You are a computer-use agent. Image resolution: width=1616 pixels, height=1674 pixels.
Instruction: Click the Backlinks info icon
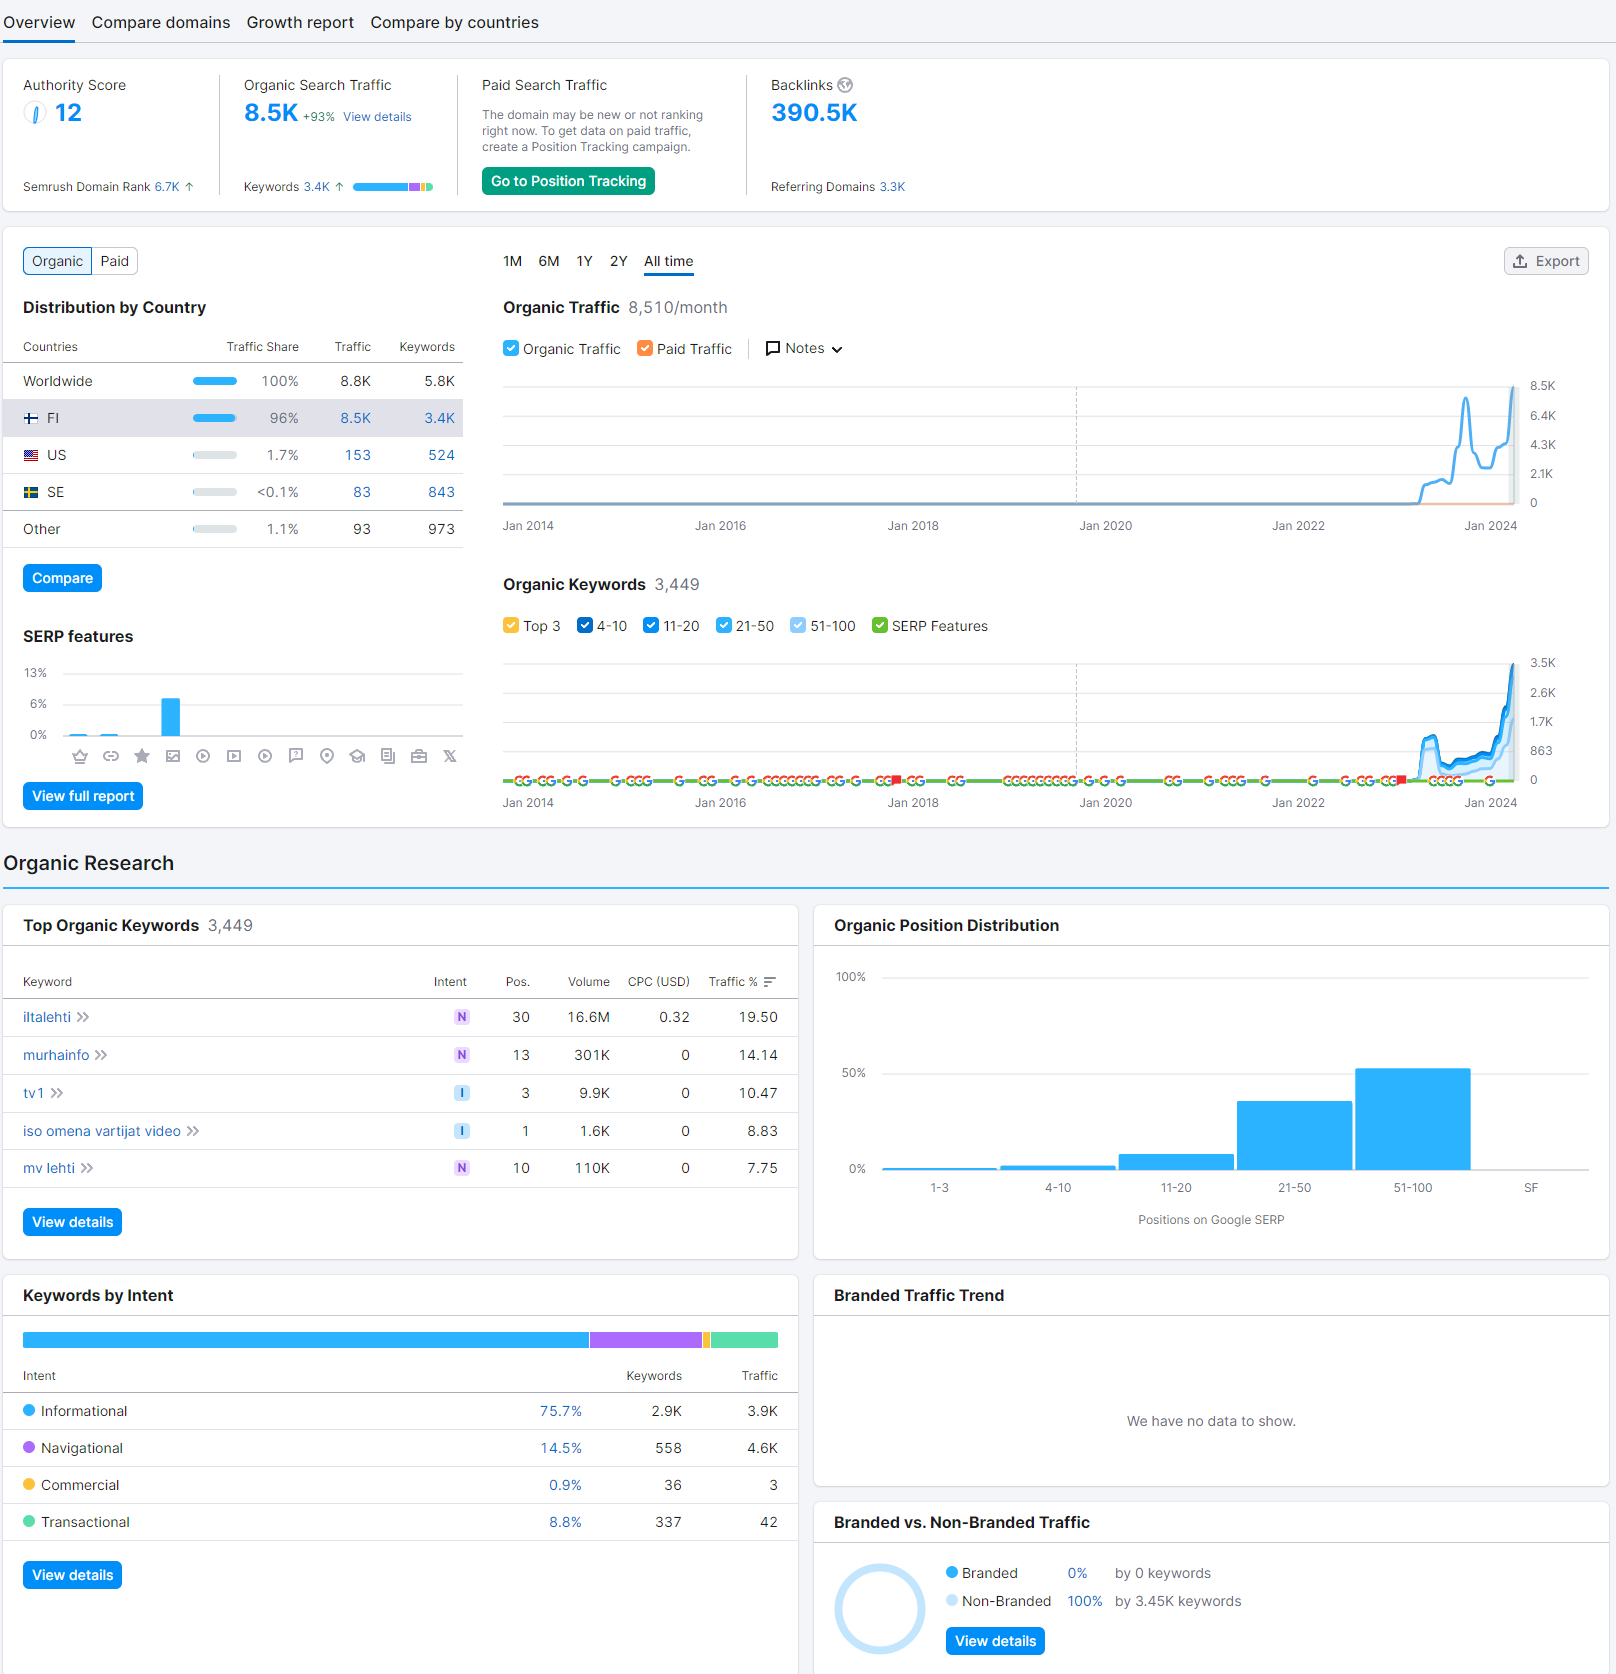[845, 85]
